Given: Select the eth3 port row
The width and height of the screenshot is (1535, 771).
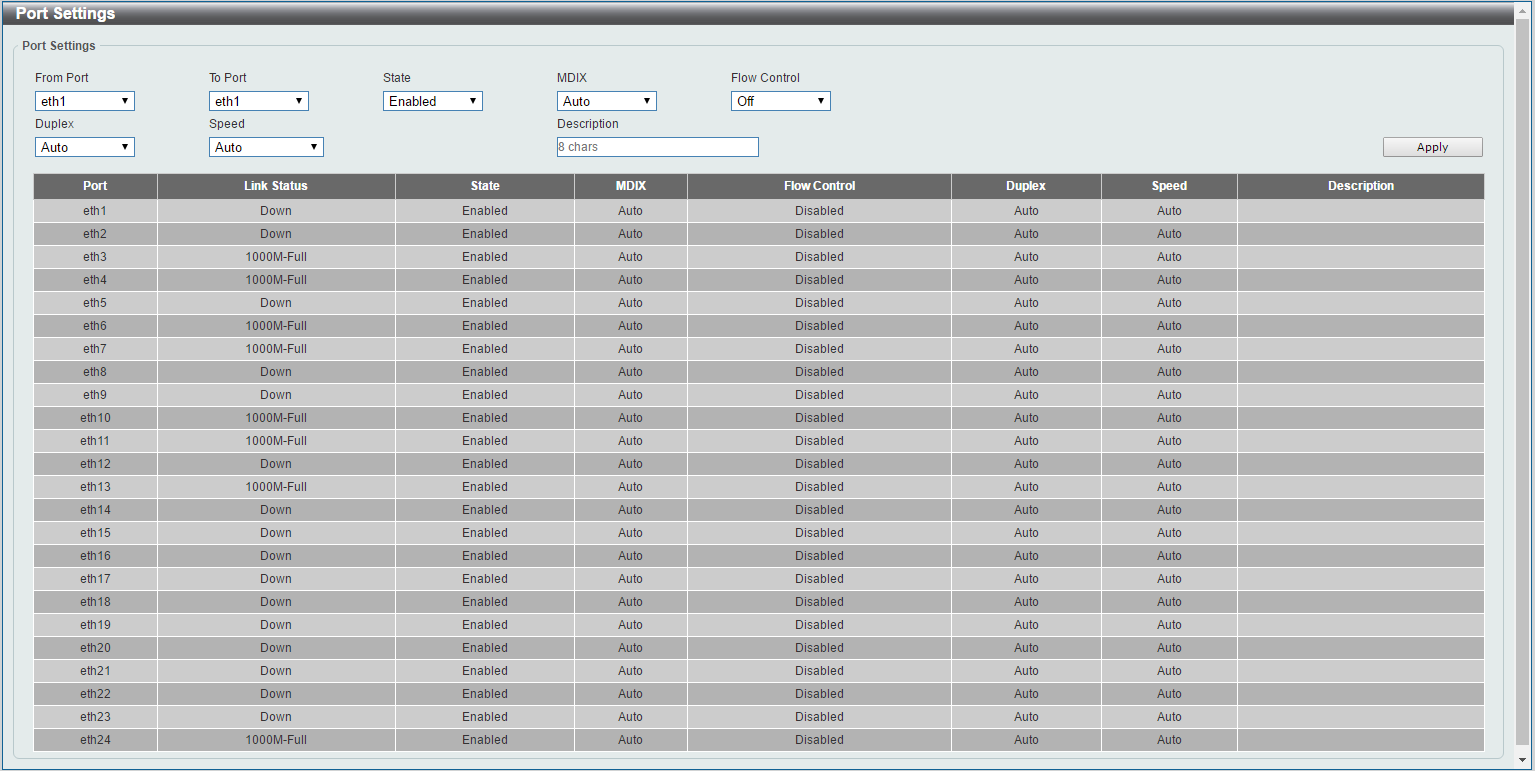Looking at the screenshot, I should (95, 257).
